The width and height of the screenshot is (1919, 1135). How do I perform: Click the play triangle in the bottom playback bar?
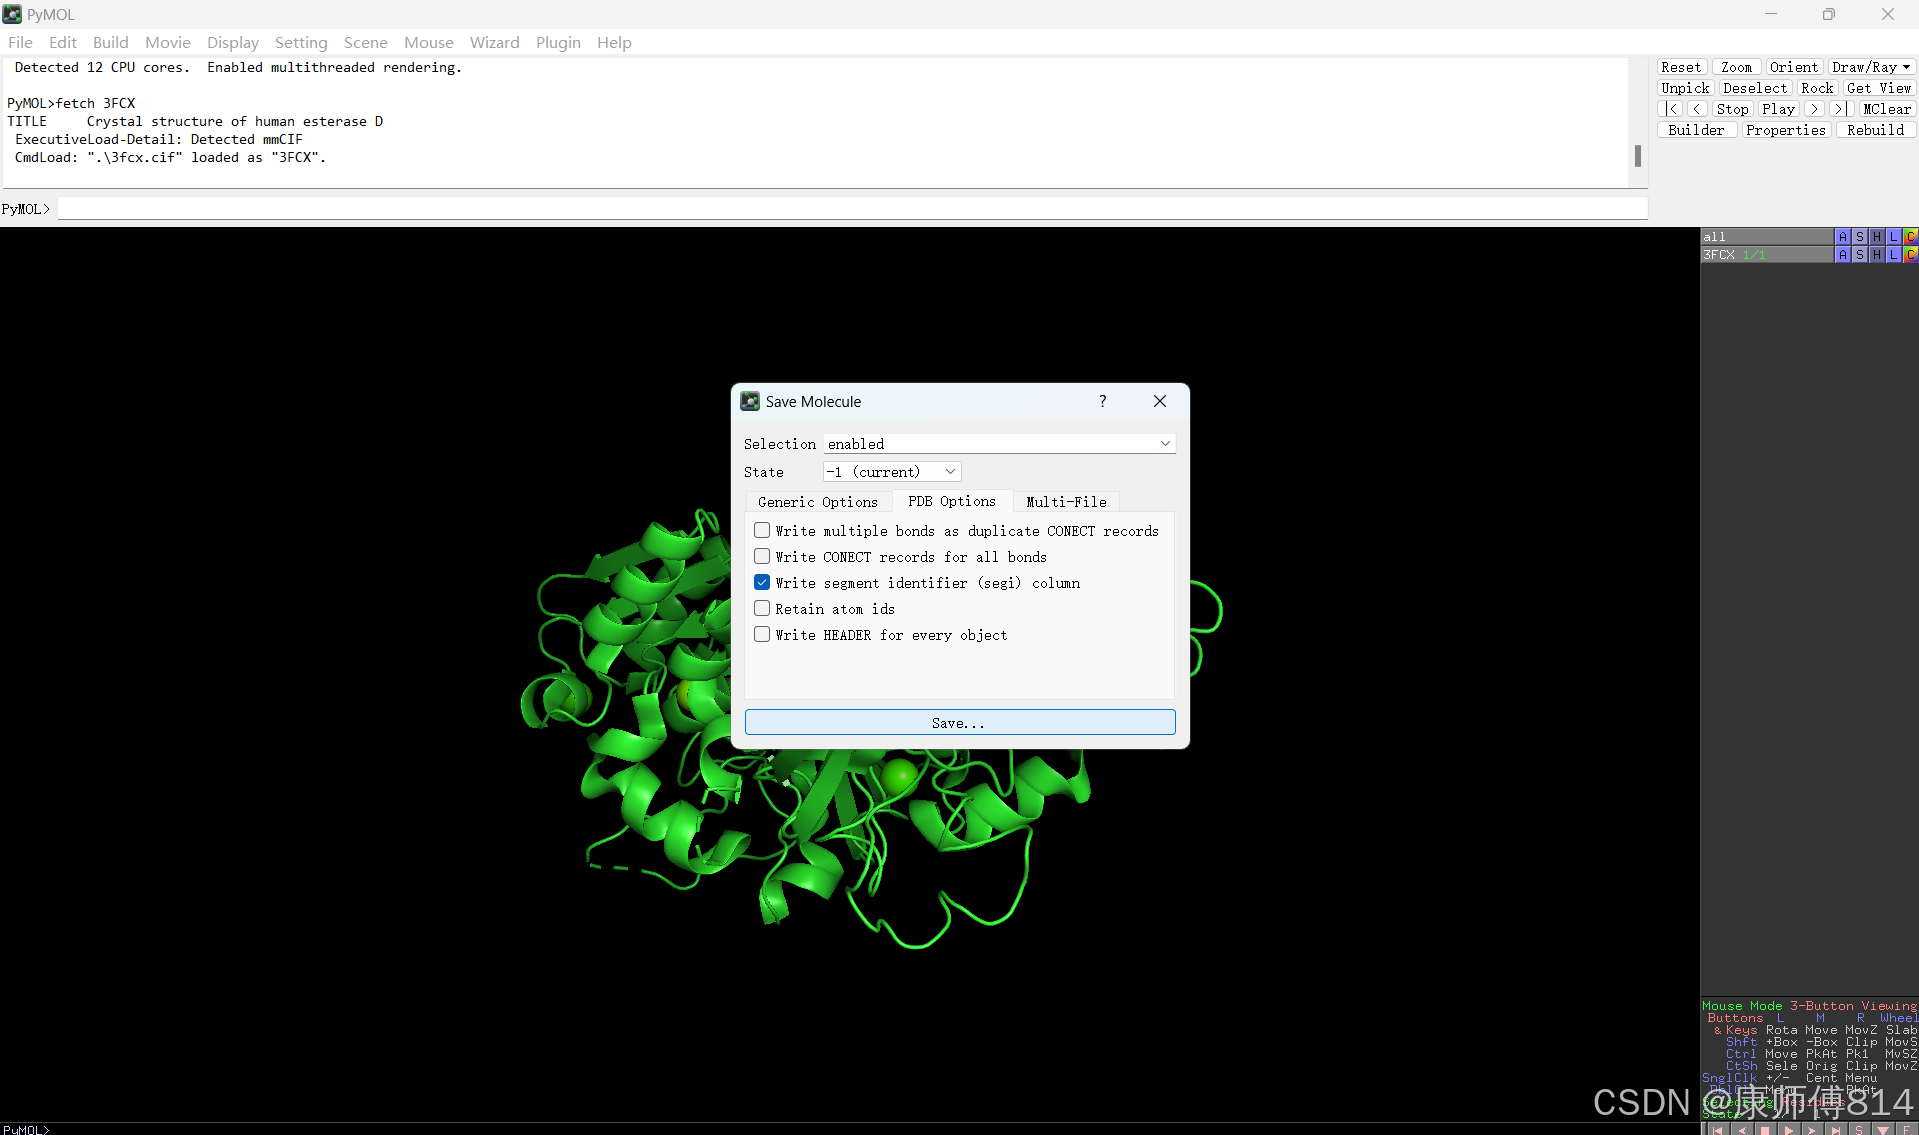click(x=1788, y=1129)
